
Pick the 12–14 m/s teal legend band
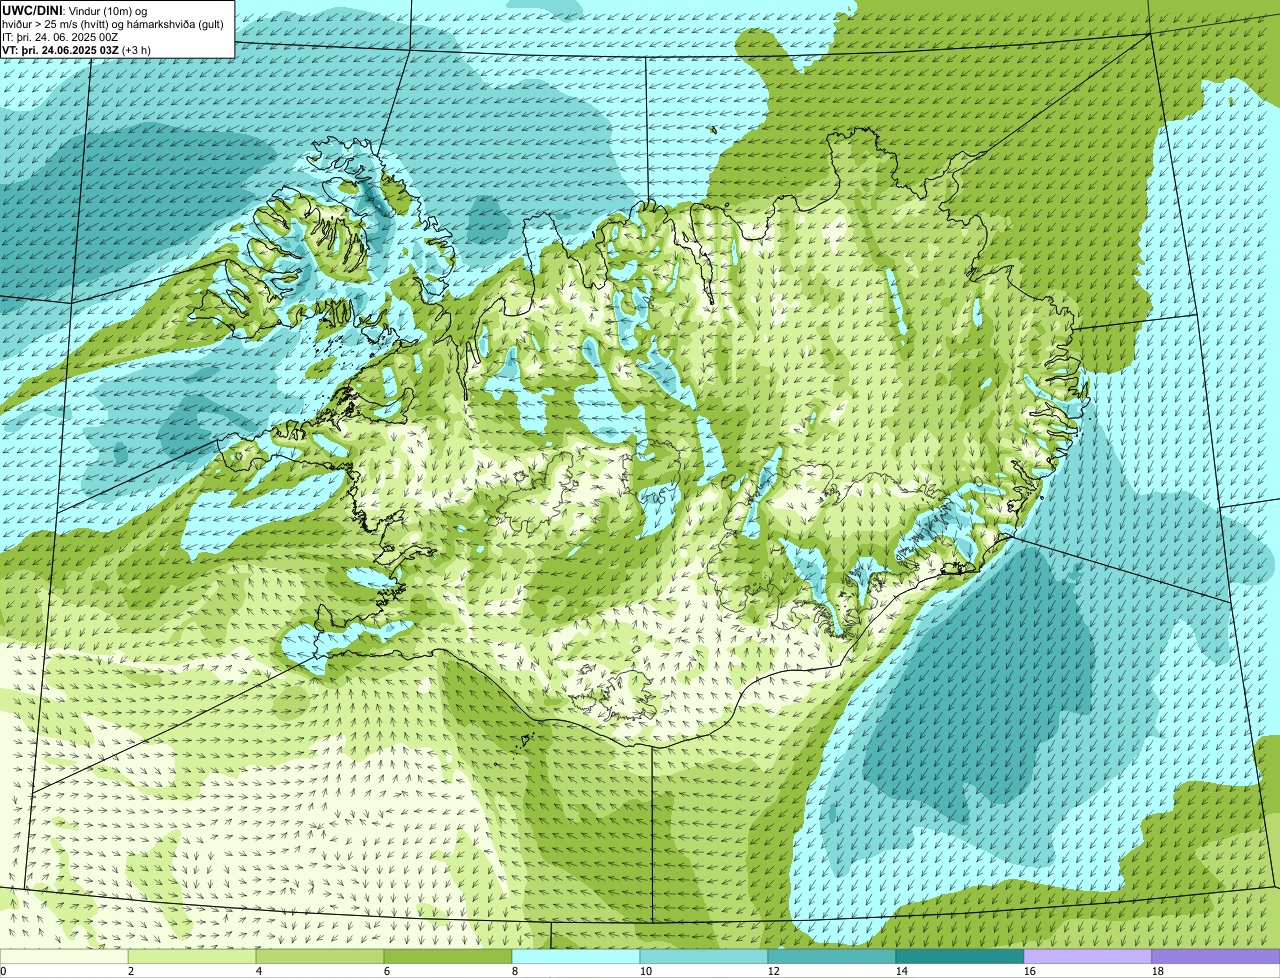pyautogui.click(x=832, y=957)
